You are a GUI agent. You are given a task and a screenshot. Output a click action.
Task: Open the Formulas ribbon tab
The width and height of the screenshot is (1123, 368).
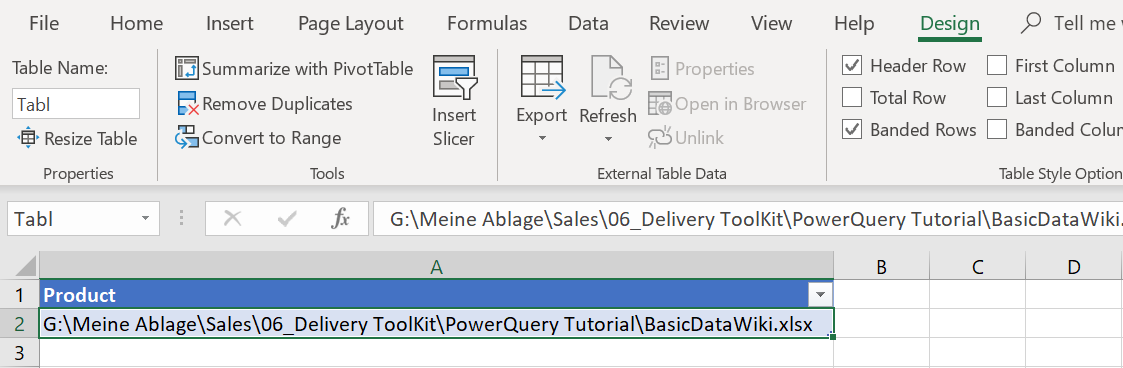pyautogui.click(x=487, y=24)
